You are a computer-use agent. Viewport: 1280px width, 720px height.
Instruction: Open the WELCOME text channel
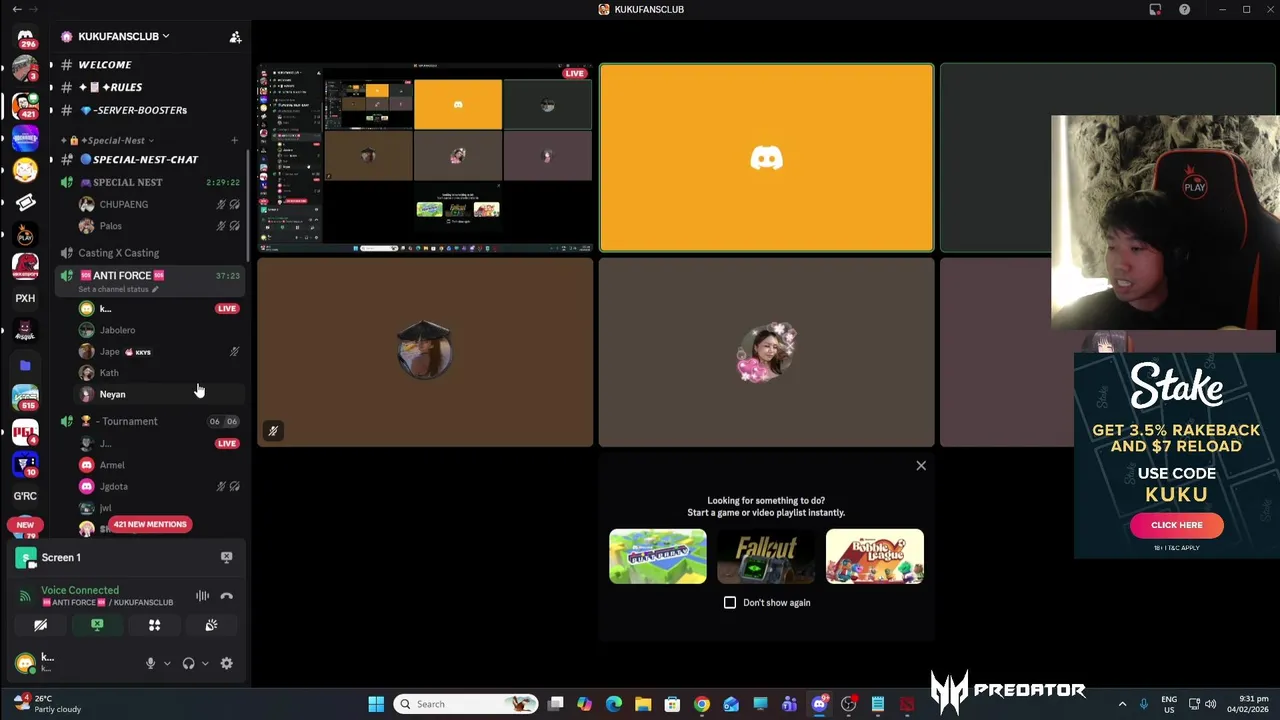click(x=150, y=65)
